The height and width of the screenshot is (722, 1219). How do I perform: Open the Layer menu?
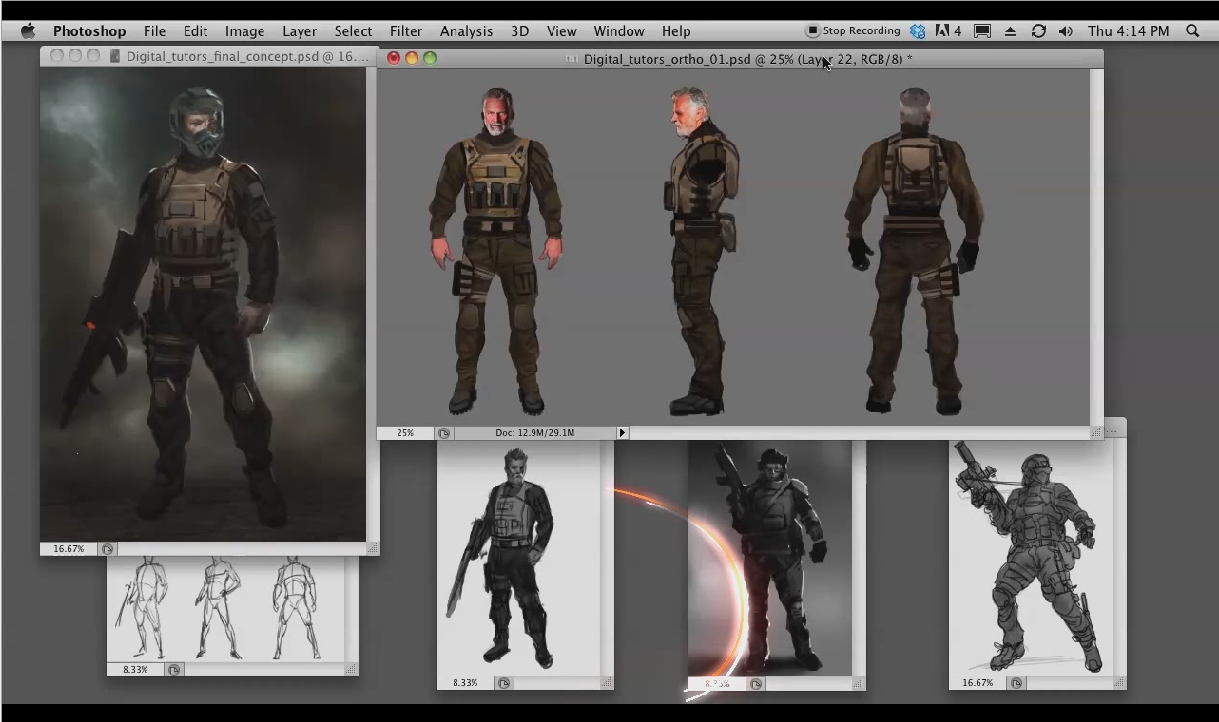pos(299,31)
